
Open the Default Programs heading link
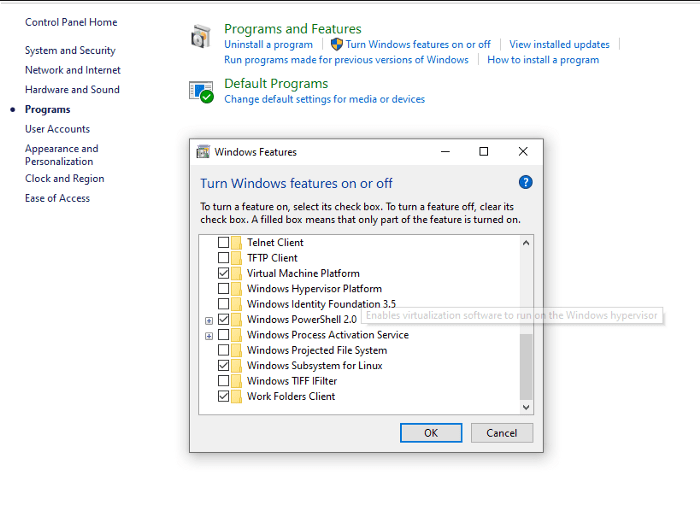pyautogui.click(x=276, y=84)
